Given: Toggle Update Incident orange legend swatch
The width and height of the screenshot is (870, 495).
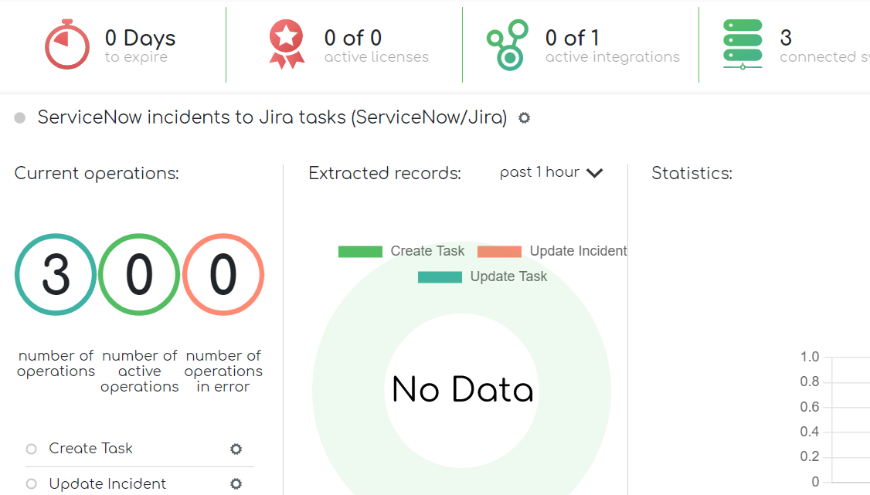Looking at the screenshot, I should [499, 251].
